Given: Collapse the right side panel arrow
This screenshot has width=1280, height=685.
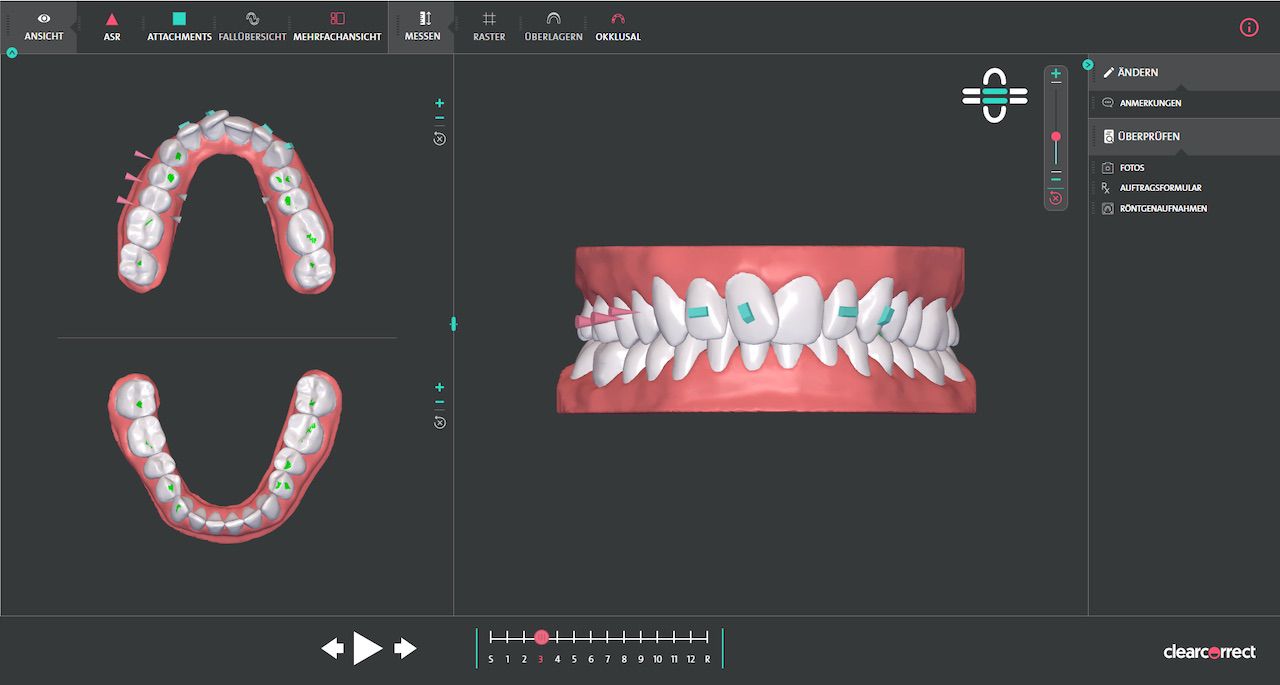Looking at the screenshot, I should (x=1088, y=64).
